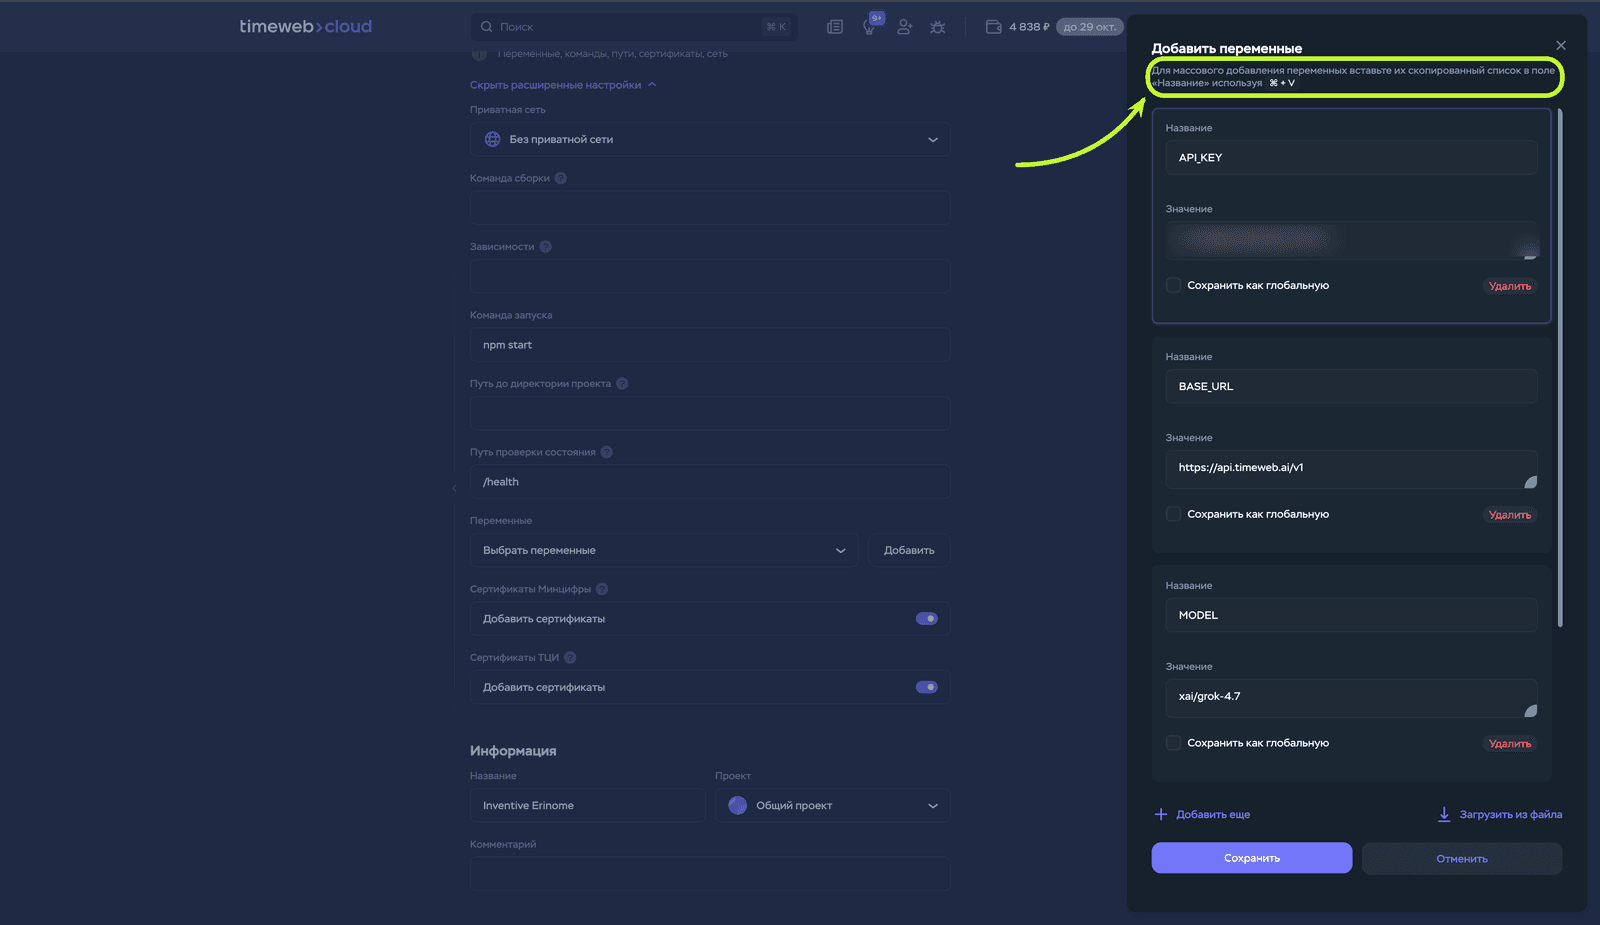
Task: Click the help icon next to Сертификаты ТЦИ
Action: pyautogui.click(x=570, y=658)
